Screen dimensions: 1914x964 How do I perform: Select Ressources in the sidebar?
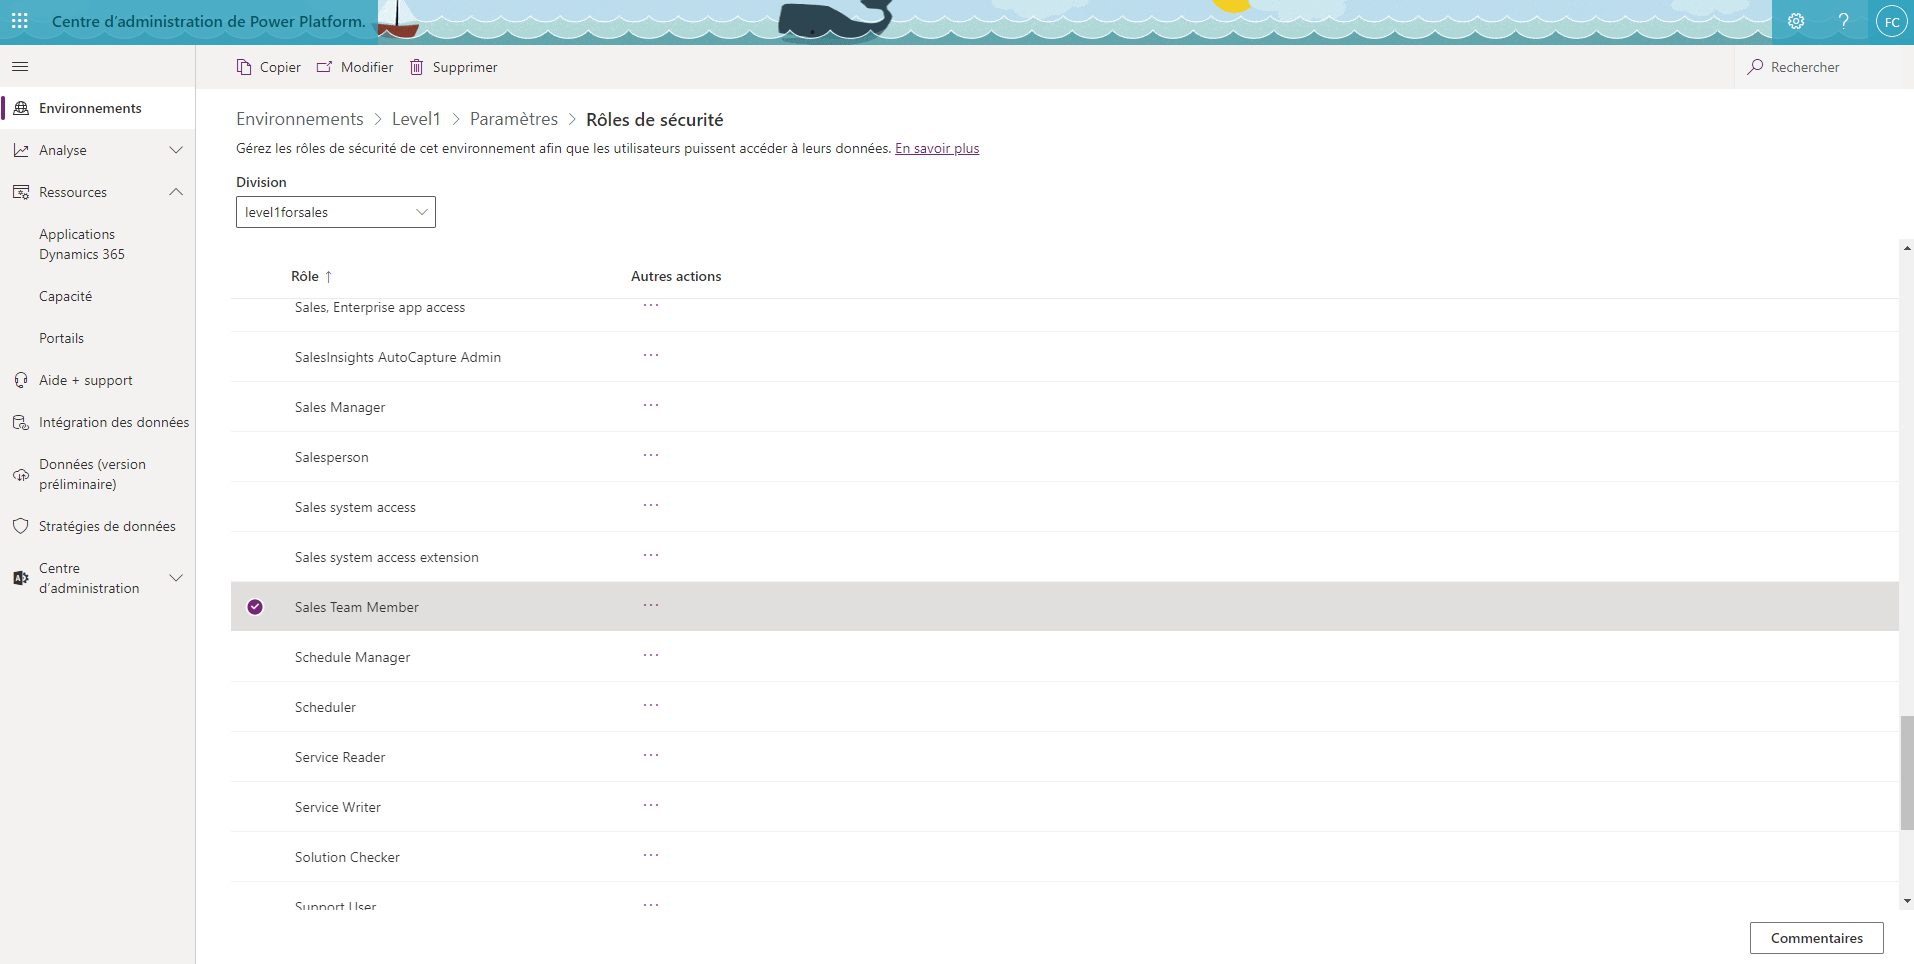[x=73, y=192]
